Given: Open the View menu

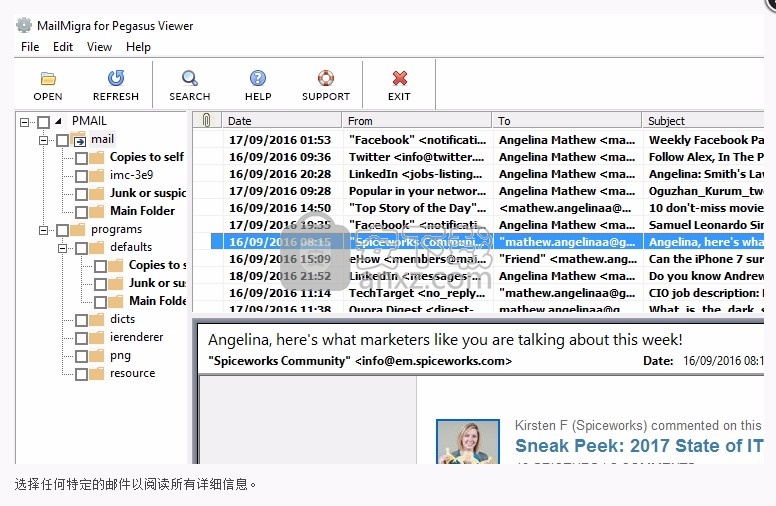Looking at the screenshot, I should tap(99, 47).
